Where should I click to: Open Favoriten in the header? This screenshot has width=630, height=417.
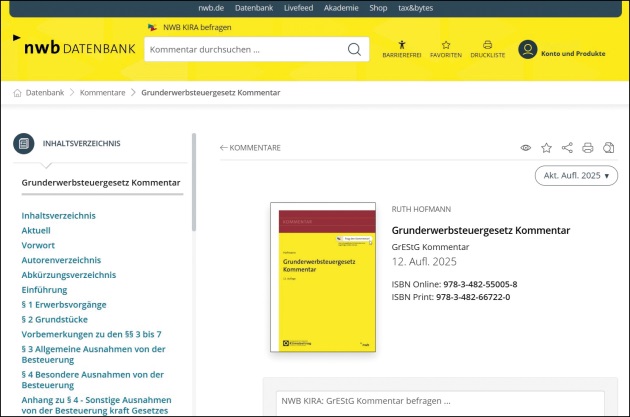(x=446, y=49)
